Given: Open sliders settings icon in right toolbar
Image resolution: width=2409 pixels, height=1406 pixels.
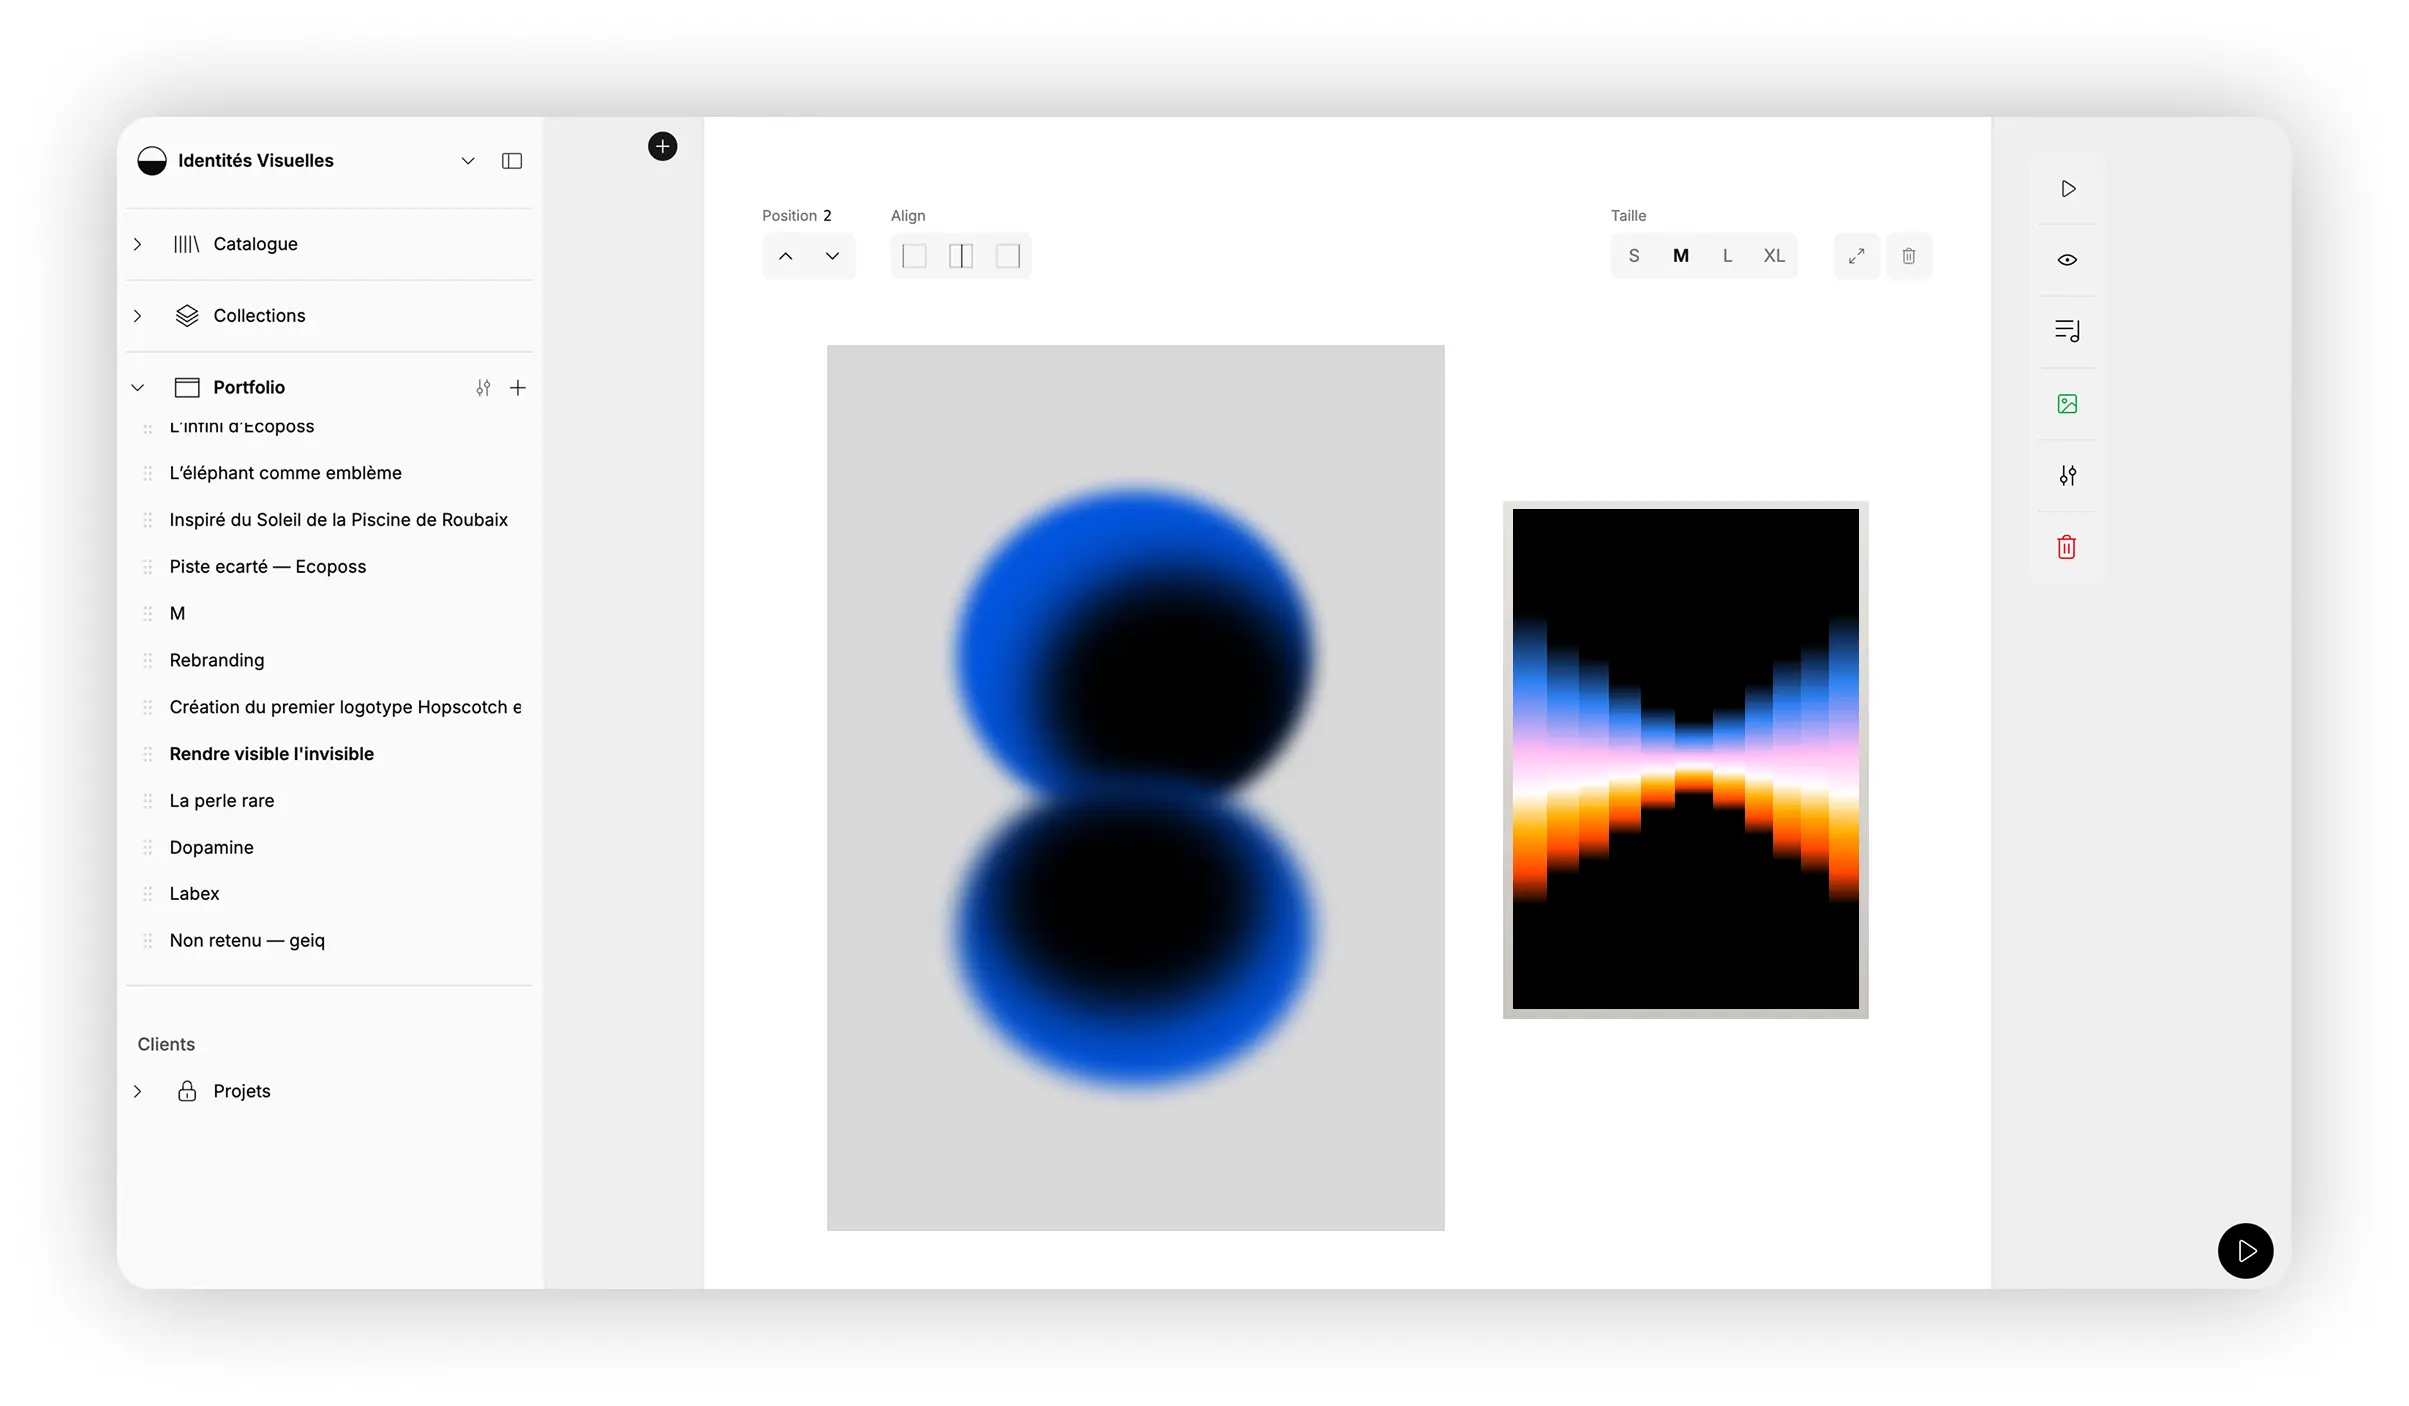Looking at the screenshot, I should point(2067,476).
